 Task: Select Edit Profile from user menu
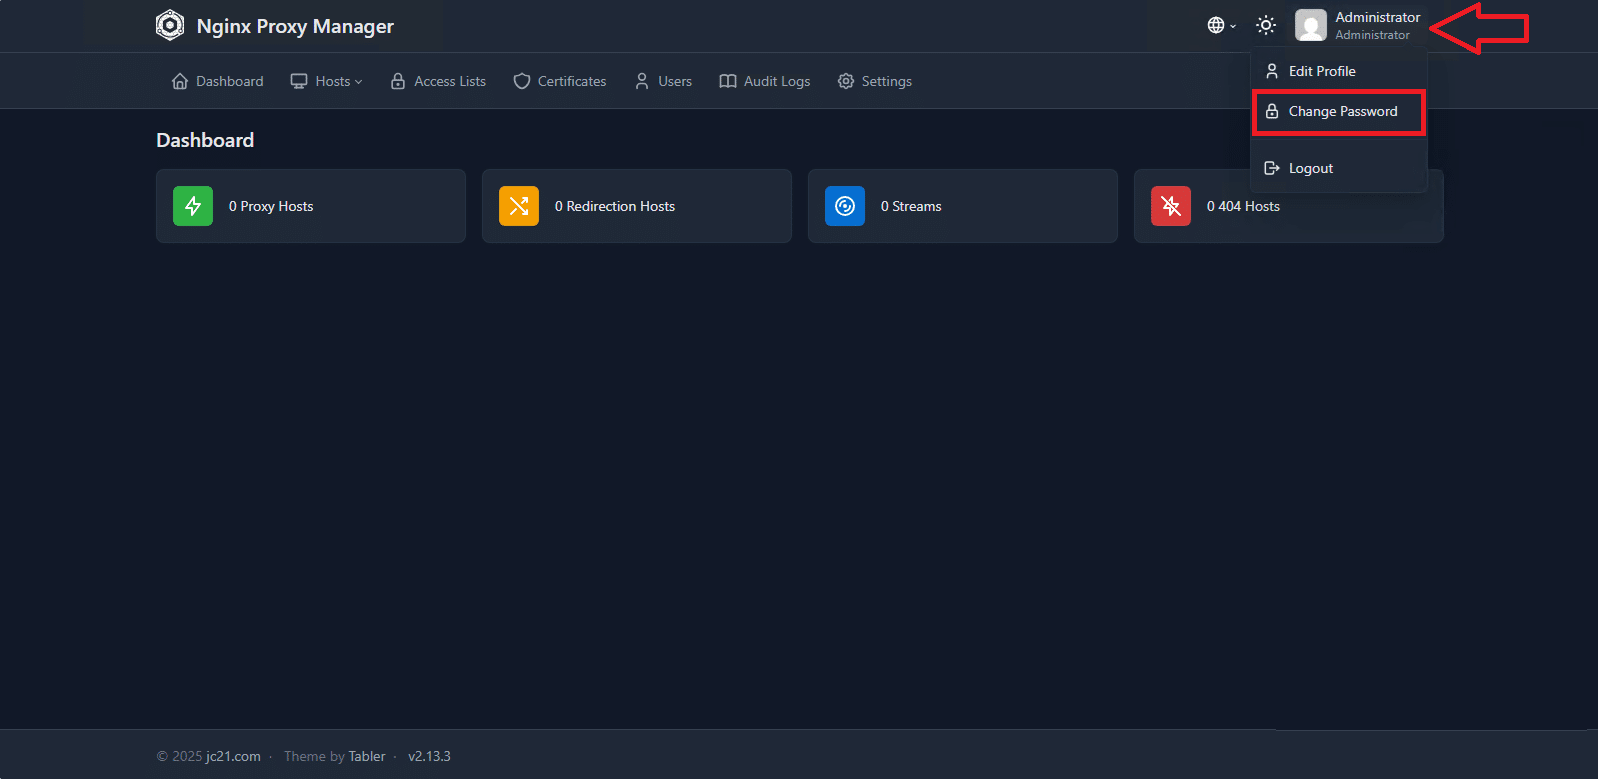pyautogui.click(x=1321, y=71)
